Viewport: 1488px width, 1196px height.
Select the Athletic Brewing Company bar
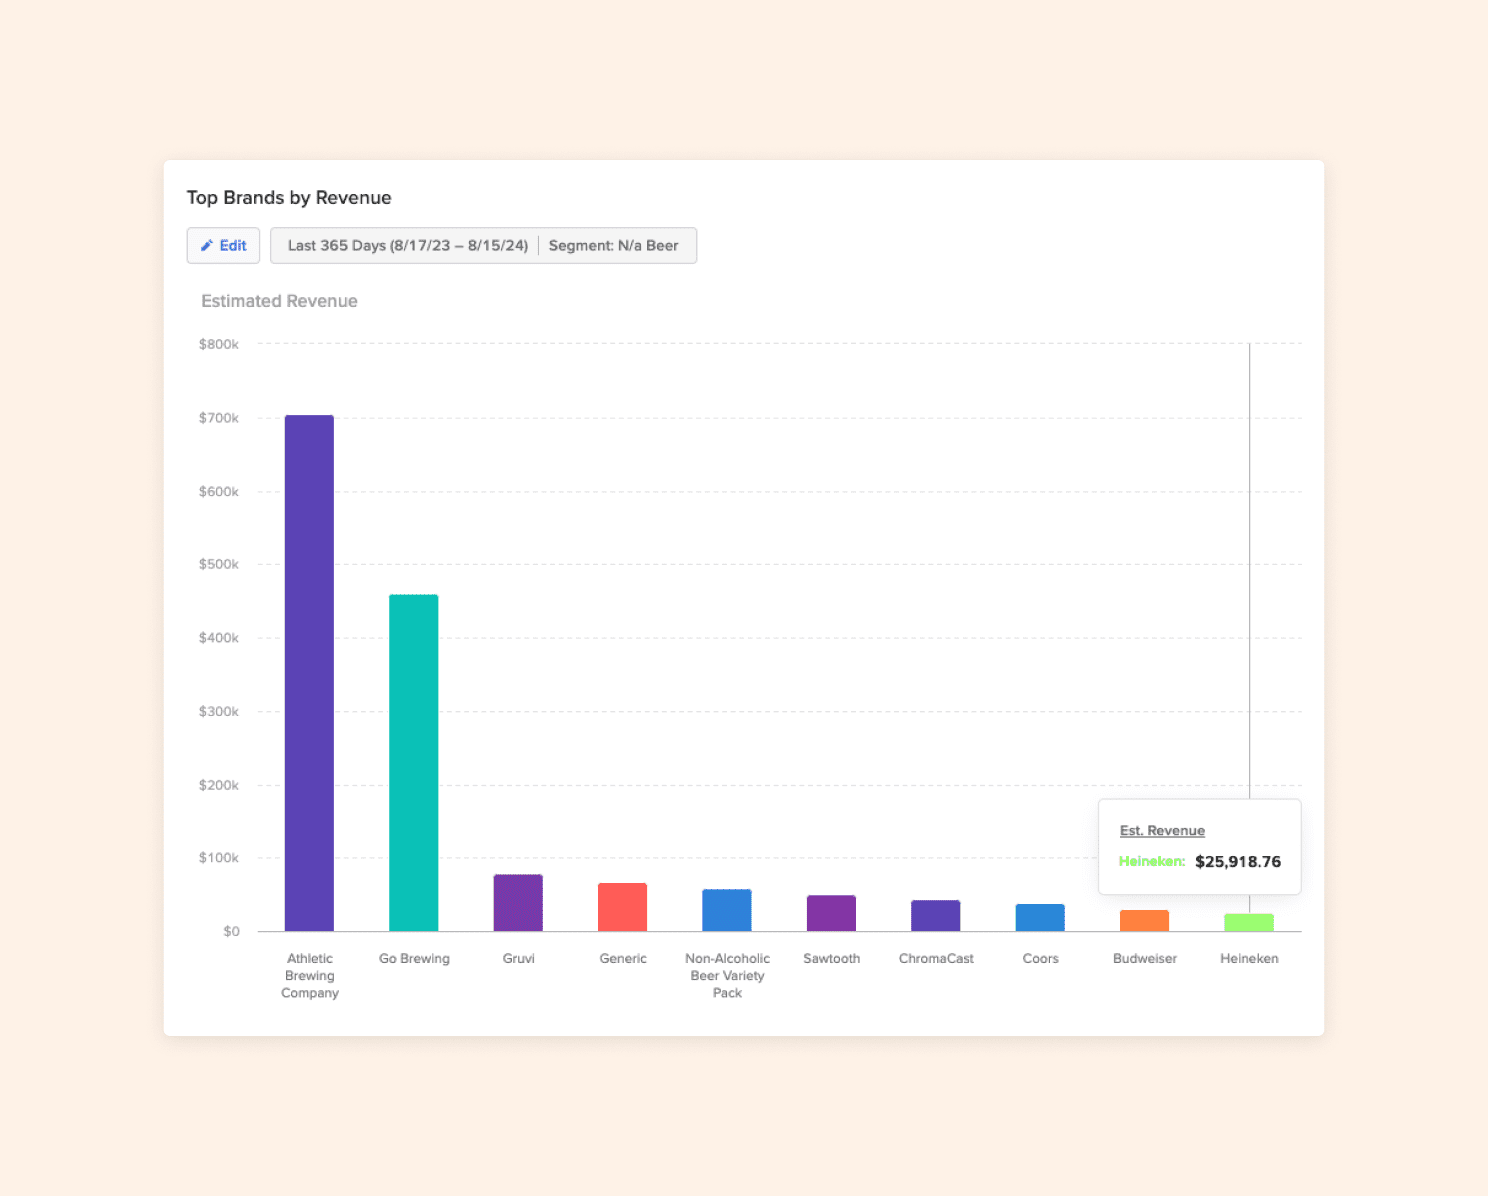309,673
